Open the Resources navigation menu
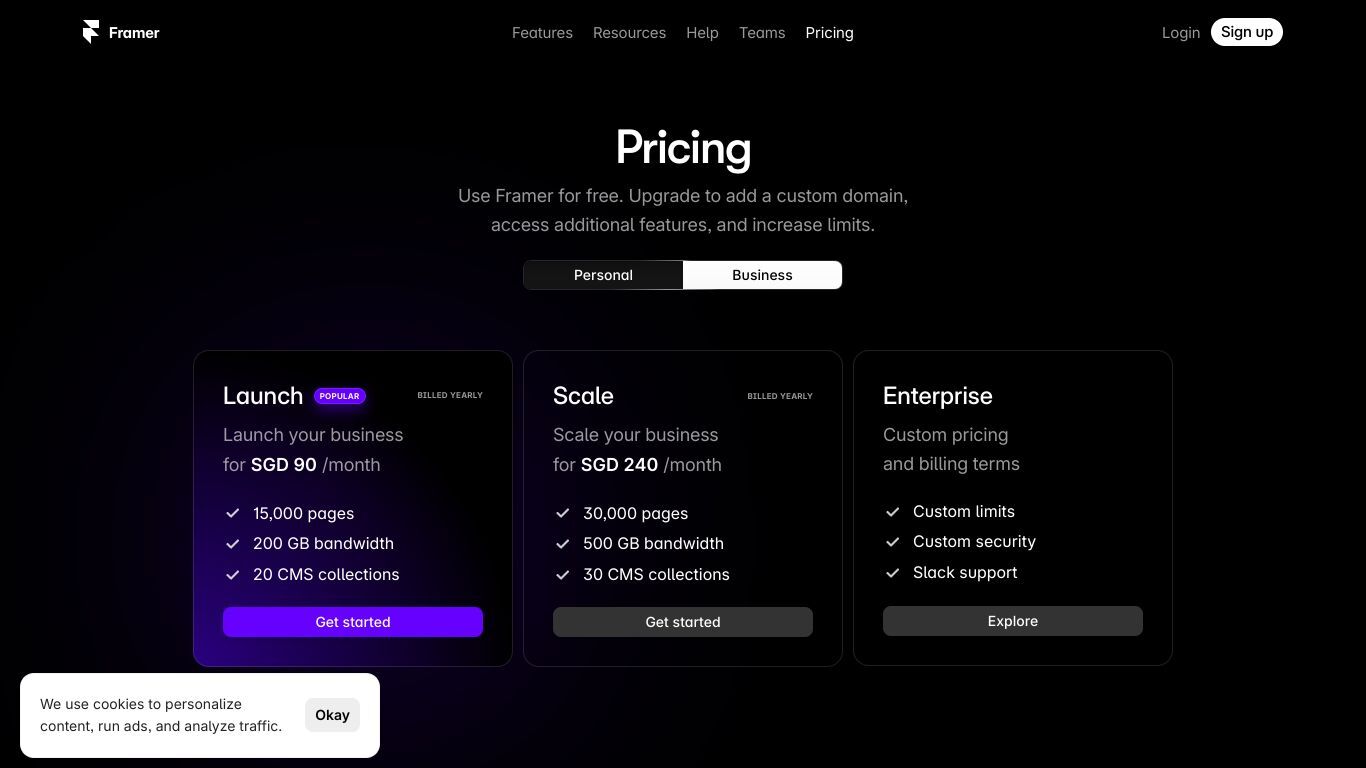Viewport: 1366px width, 768px height. [x=629, y=33]
